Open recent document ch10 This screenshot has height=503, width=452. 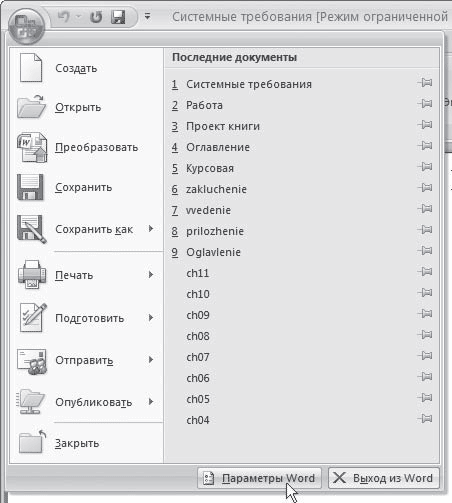[x=198, y=294]
